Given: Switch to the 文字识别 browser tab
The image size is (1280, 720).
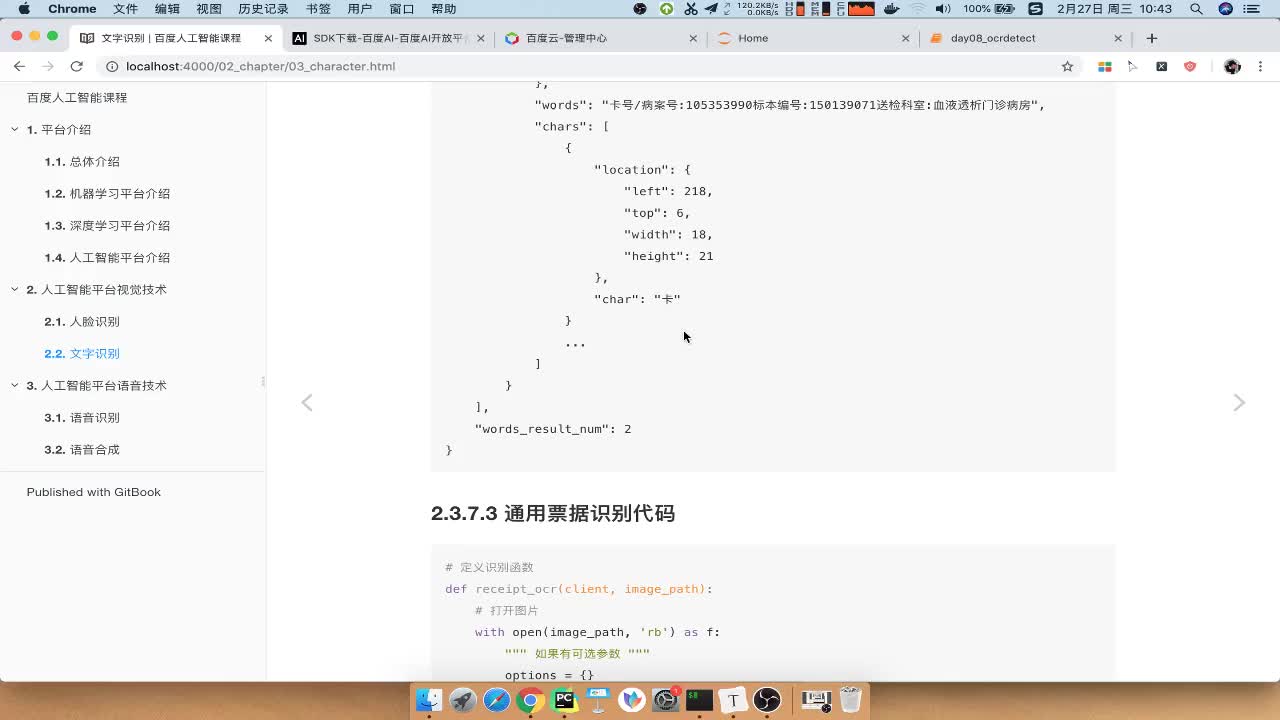Looking at the screenshot, I should click(x=171, y=38).
